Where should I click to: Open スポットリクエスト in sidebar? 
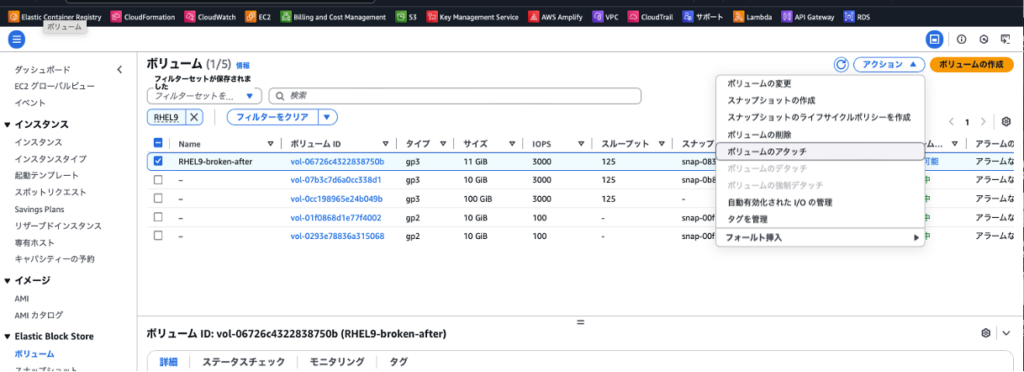[x=50, y=192]
